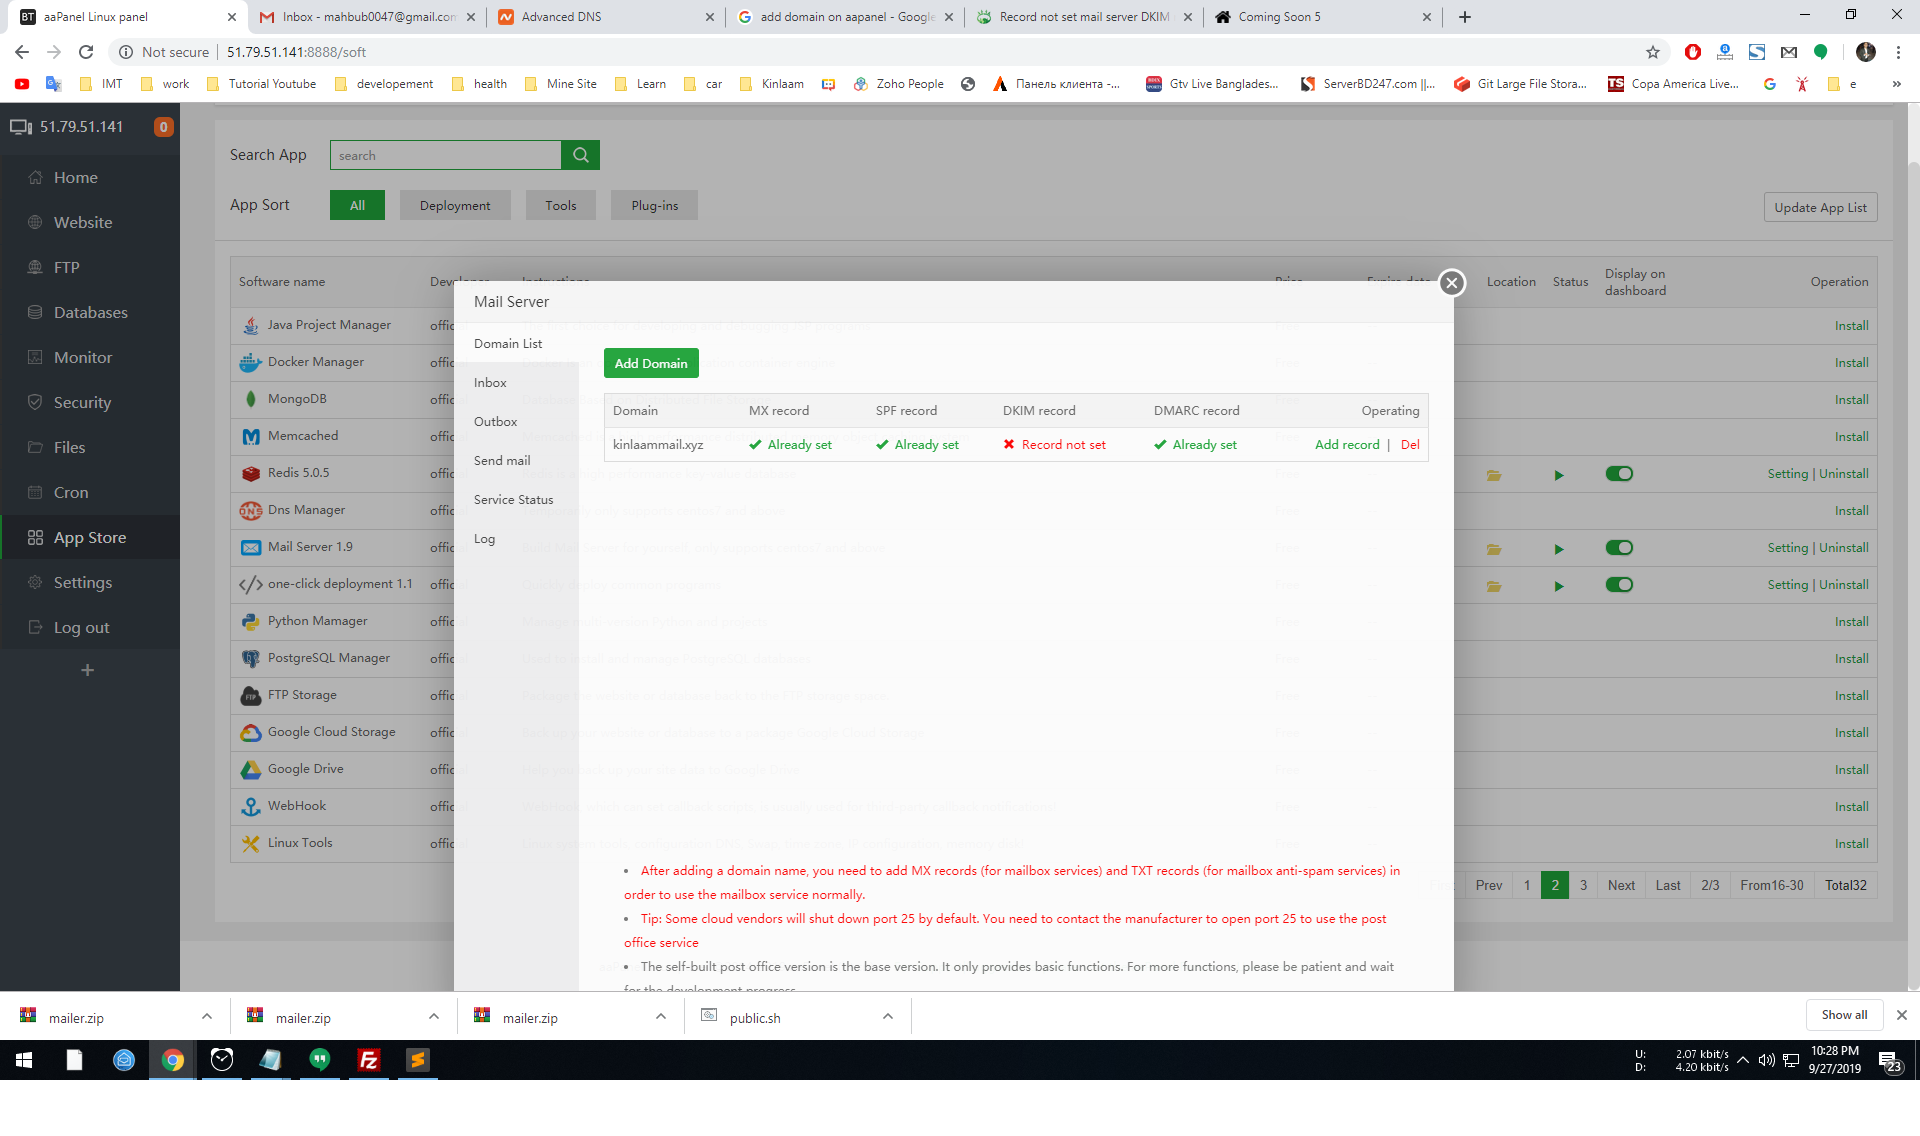This screenshot has width=1920, height=1136.
Task: Open one-click deployment folder location
Action: (1494, 586)
